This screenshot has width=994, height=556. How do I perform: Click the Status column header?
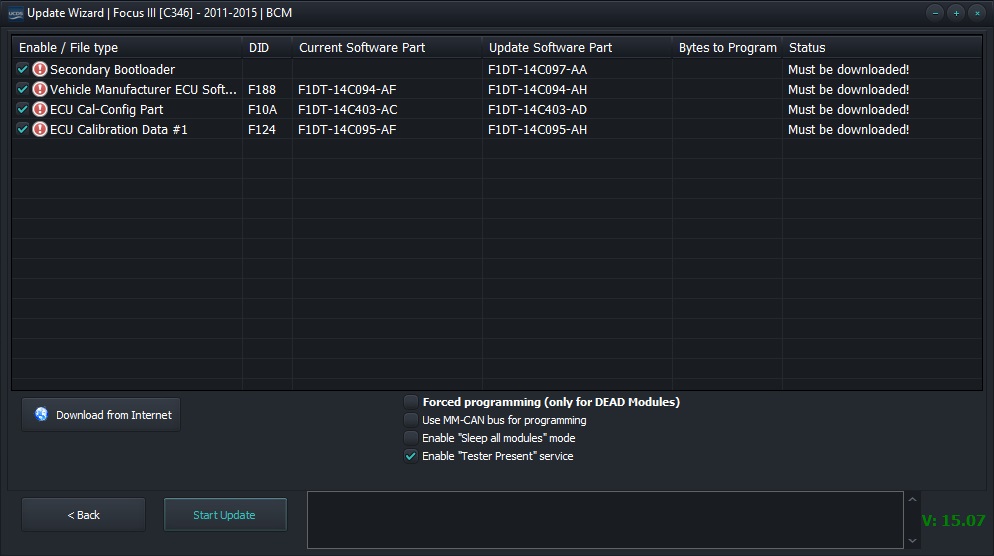(x=807, y=47)
